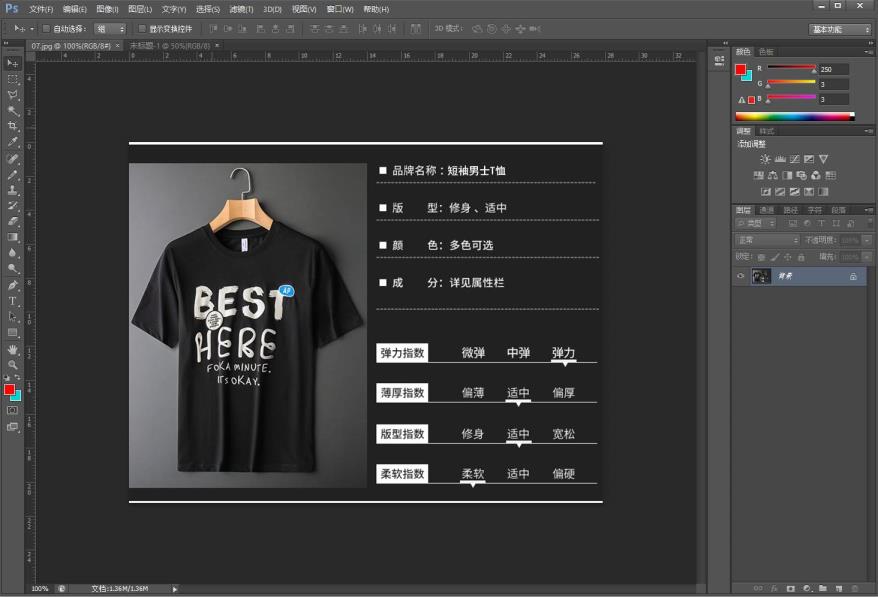Open the 基本功能 workspace dropdown
Screen dimensions: 878x597
click(840, 29)
